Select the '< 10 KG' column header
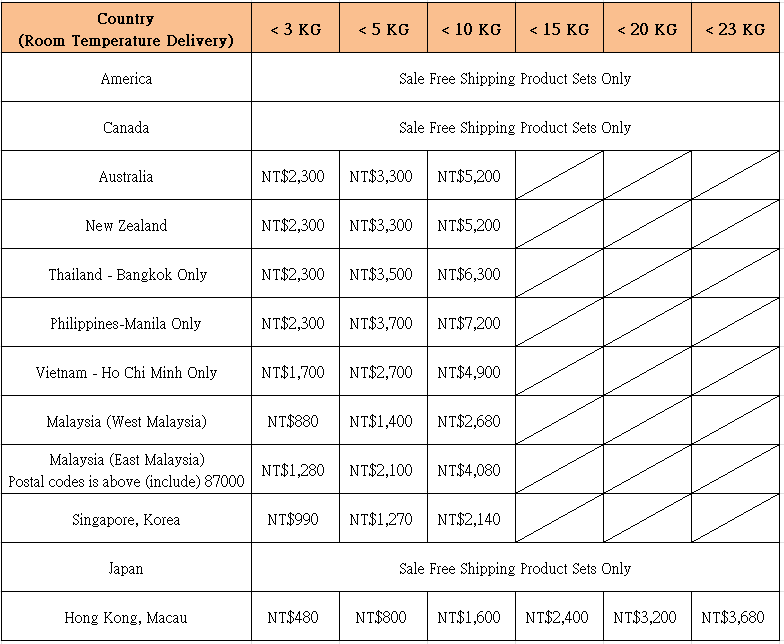The width and height of the screenshot is (784, 644). pyautogui.click(x=472, y=28)
